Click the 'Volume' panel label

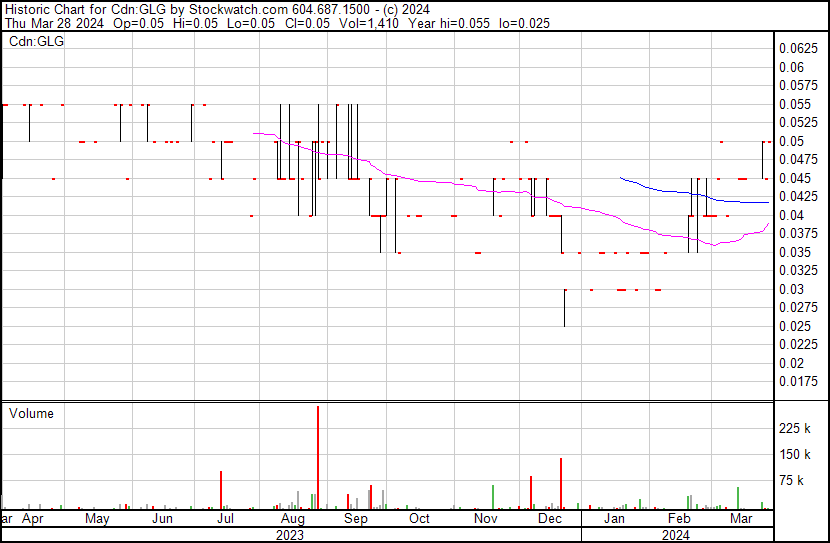pyautogui.click(x=31, y=413)
